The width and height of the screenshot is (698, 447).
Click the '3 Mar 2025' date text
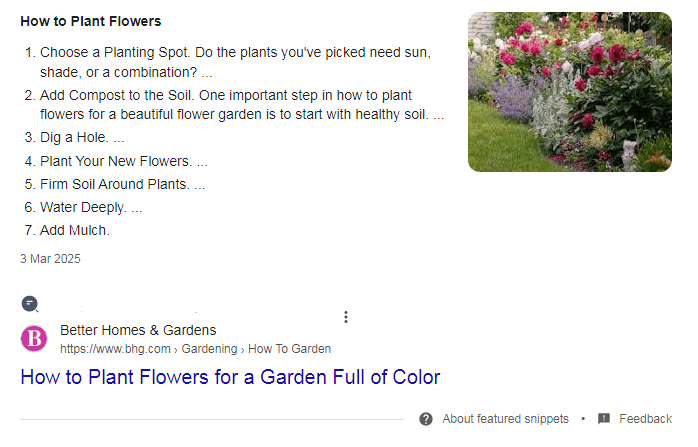(x=50, y=259)
